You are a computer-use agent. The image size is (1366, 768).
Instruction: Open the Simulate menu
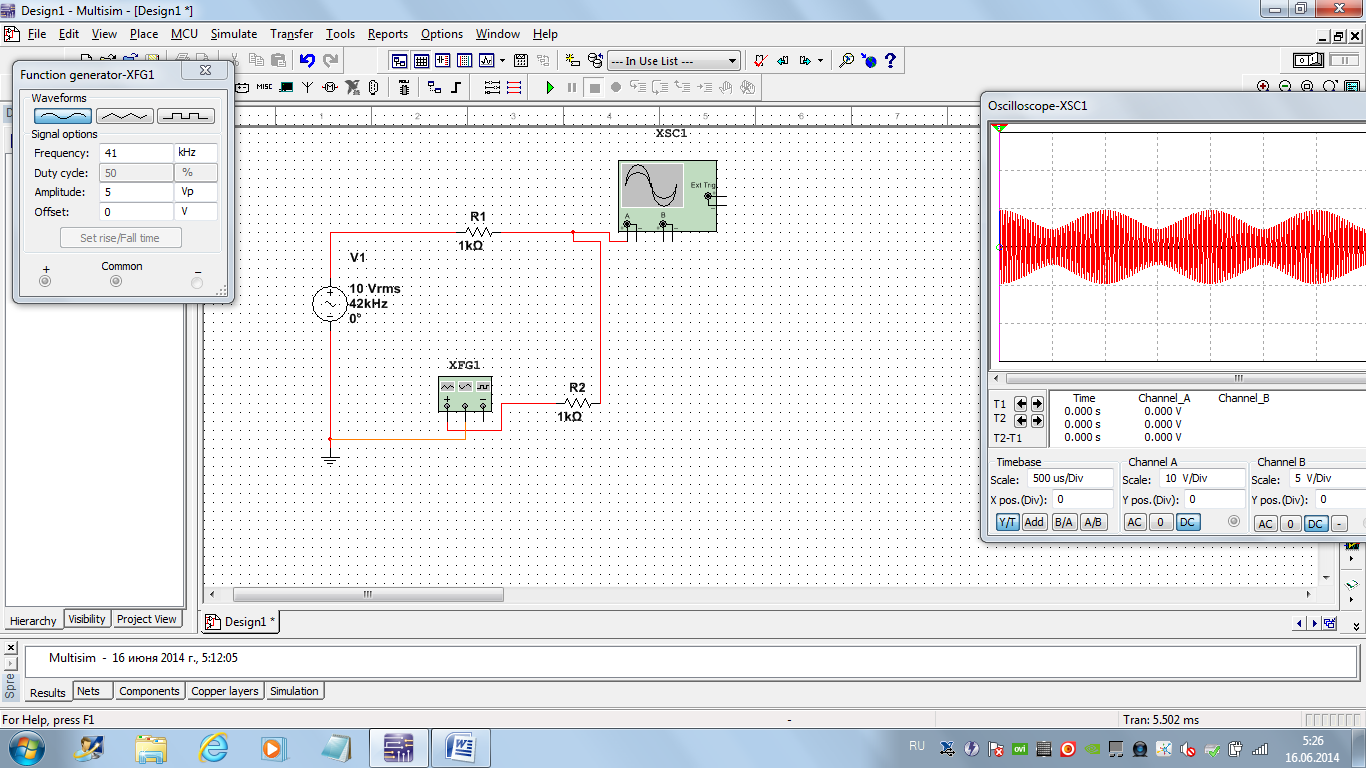pyautogui.click(x=234, y=34)
